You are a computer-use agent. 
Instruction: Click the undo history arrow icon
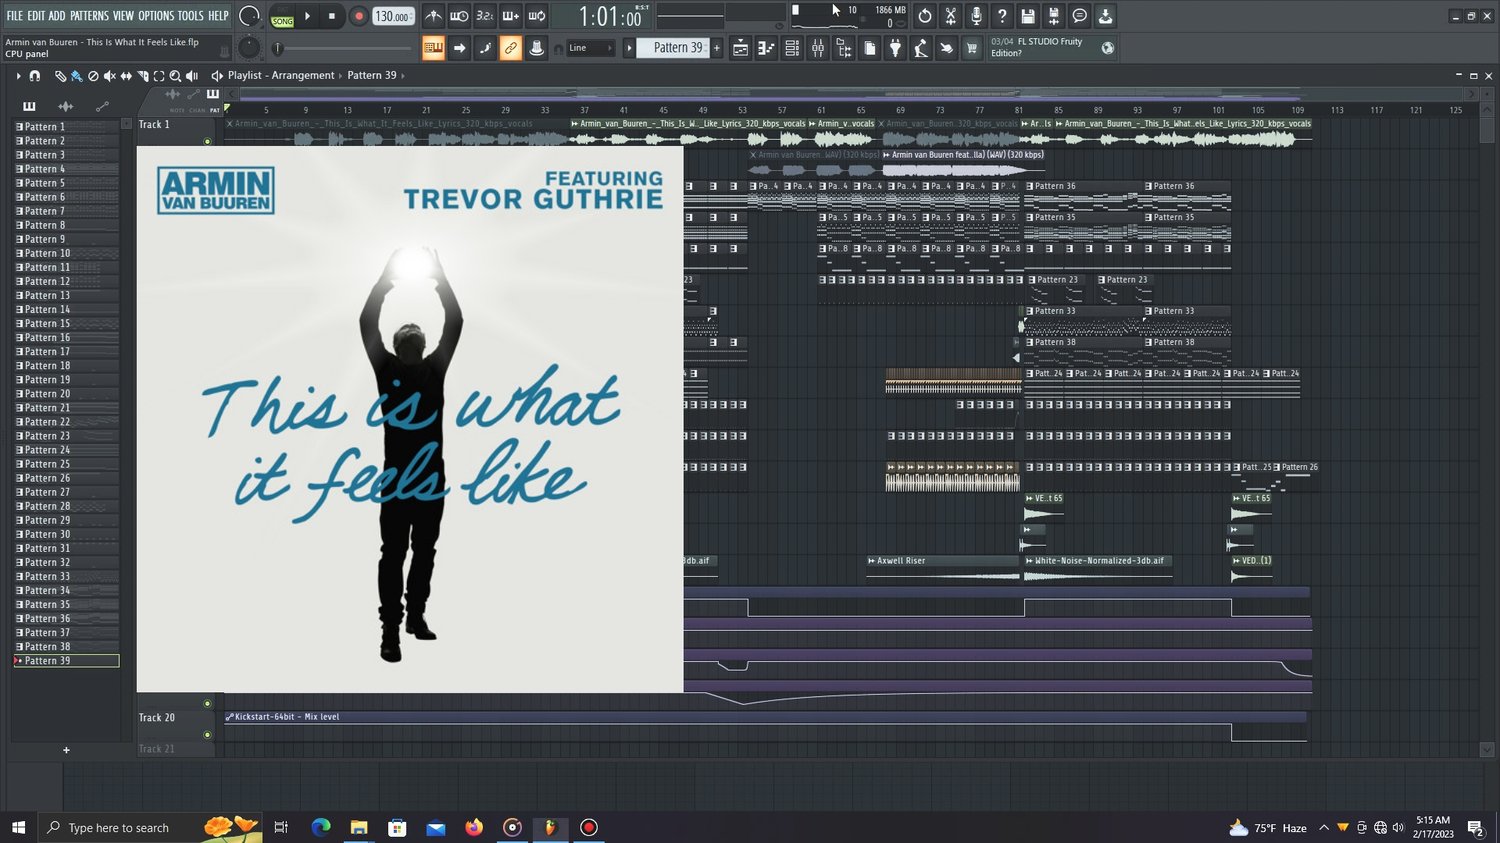coord(925,16)
